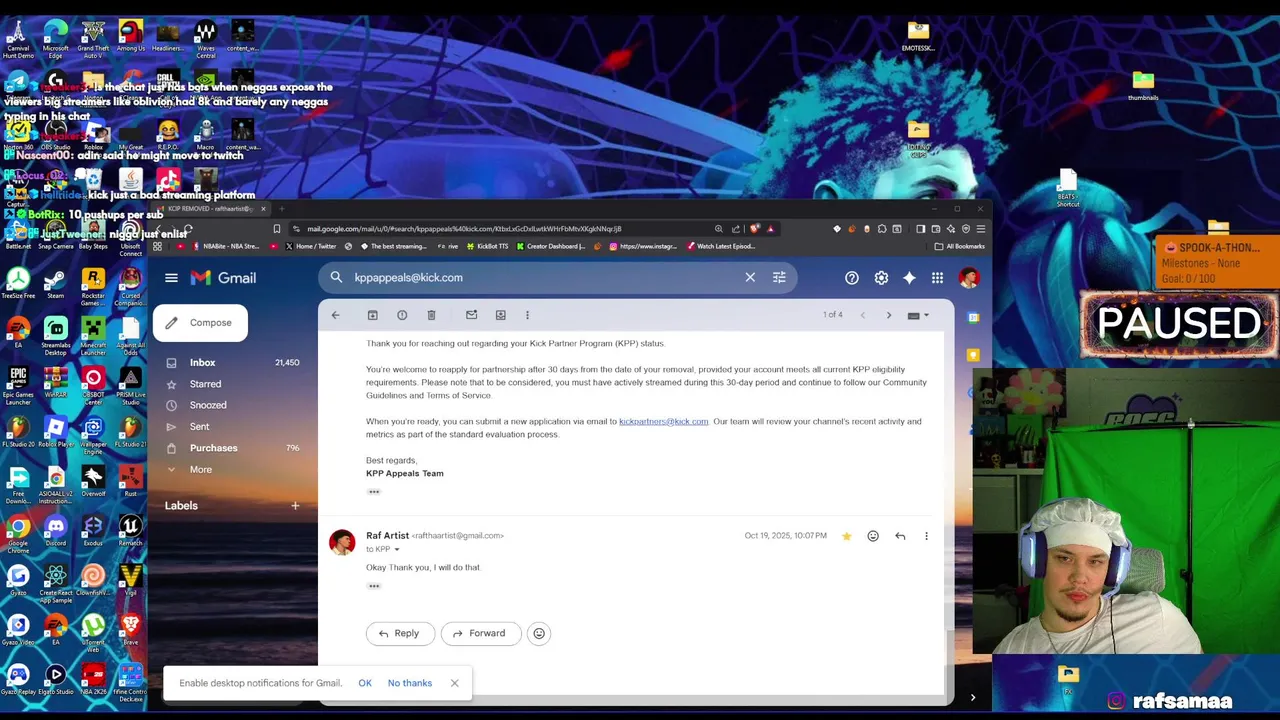
Task: Open Gmail settings gear
Action: pos(881,278)
